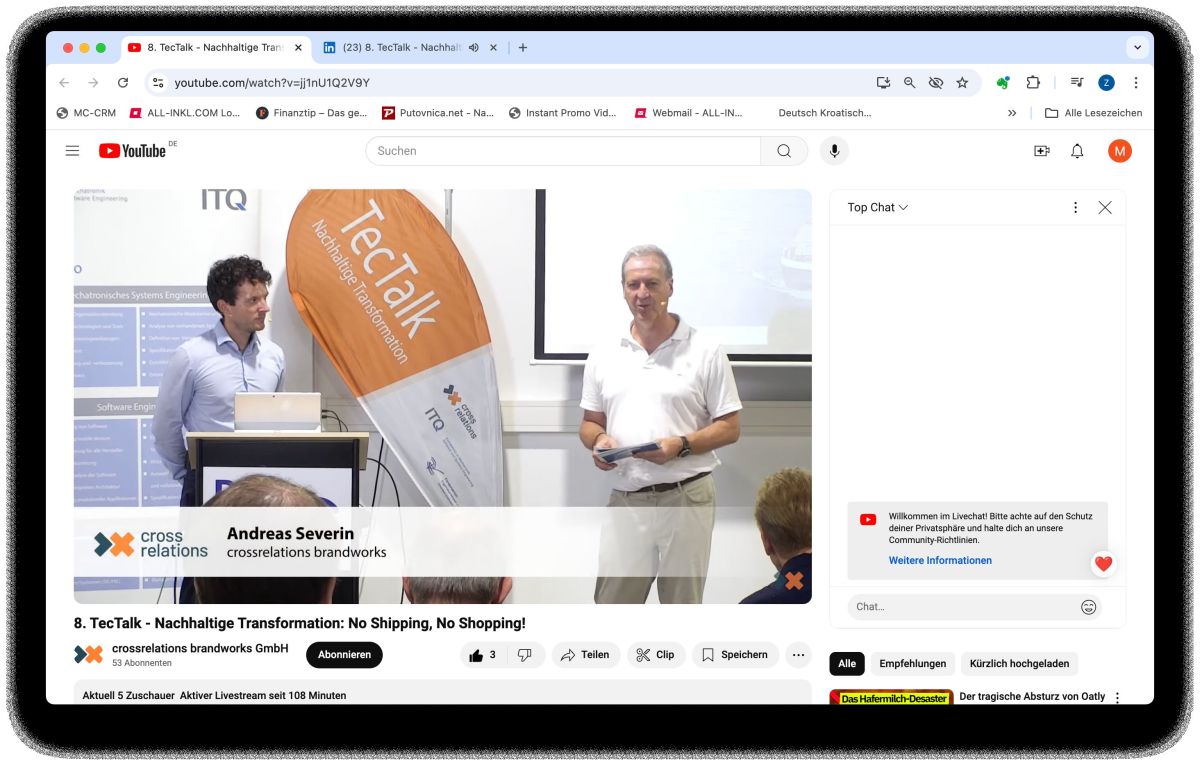
Task: Open live chat three-dot options
Action: point(1075,207)
